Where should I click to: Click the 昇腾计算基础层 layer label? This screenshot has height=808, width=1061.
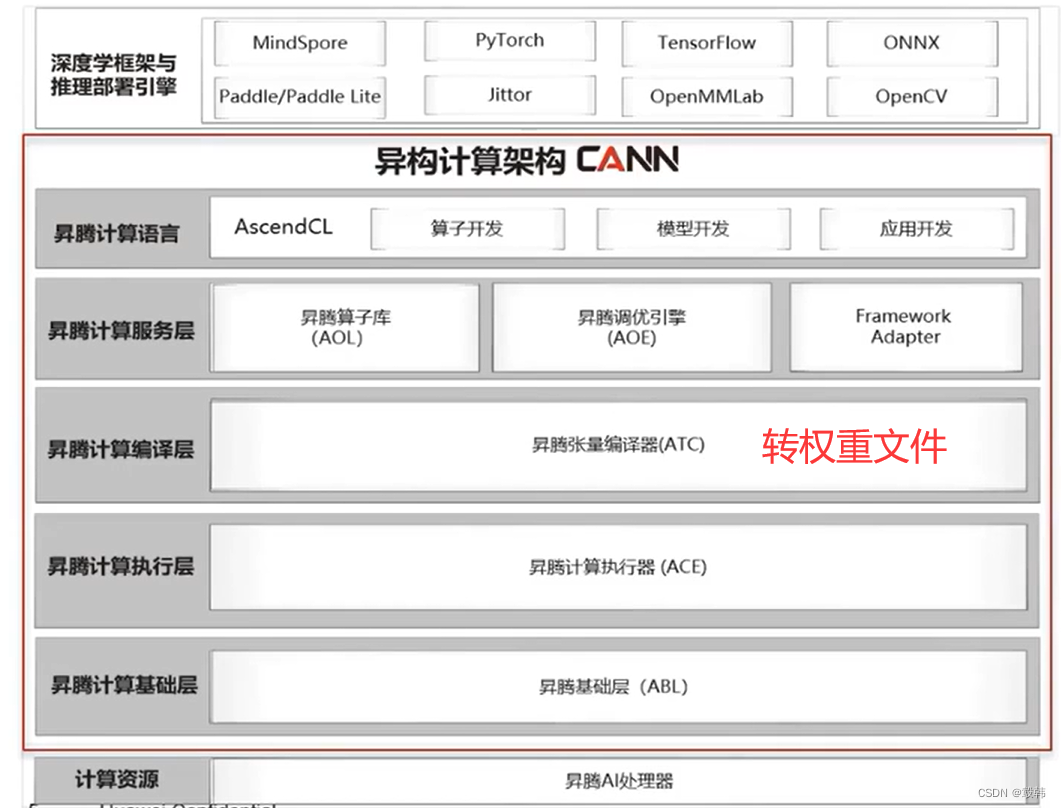coord(124,685)
